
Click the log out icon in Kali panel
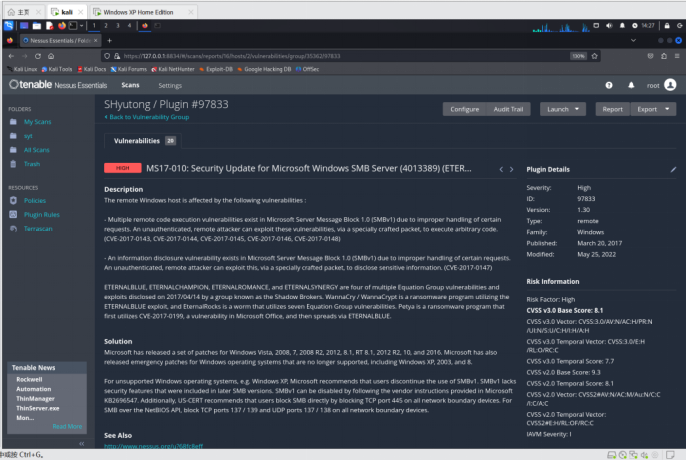coord(679,26)
